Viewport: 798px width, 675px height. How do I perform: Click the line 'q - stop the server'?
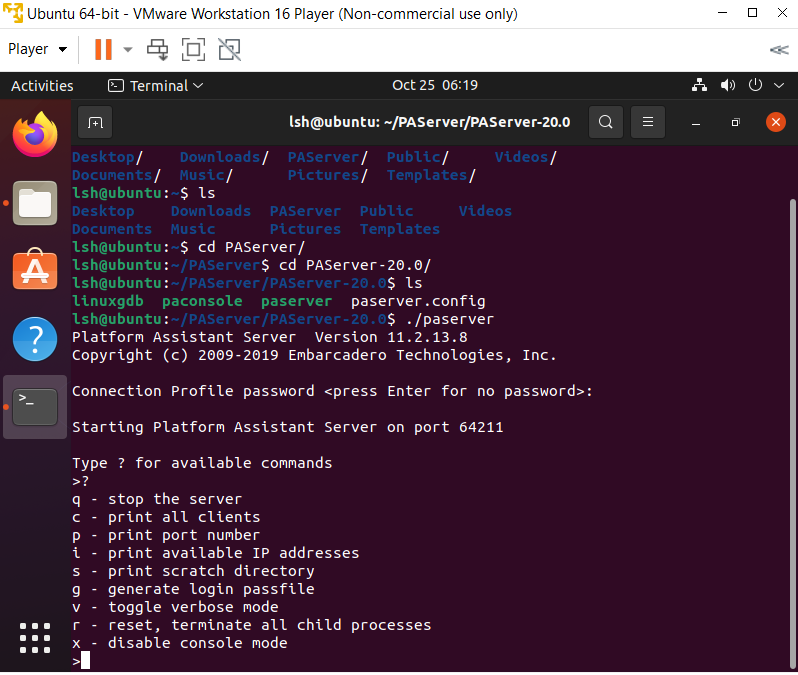pyautogui.click(x=157, y=499)
